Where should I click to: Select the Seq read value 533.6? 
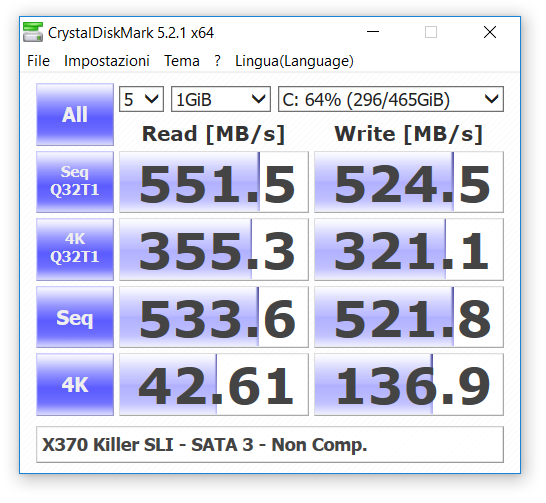pos(214,317)
